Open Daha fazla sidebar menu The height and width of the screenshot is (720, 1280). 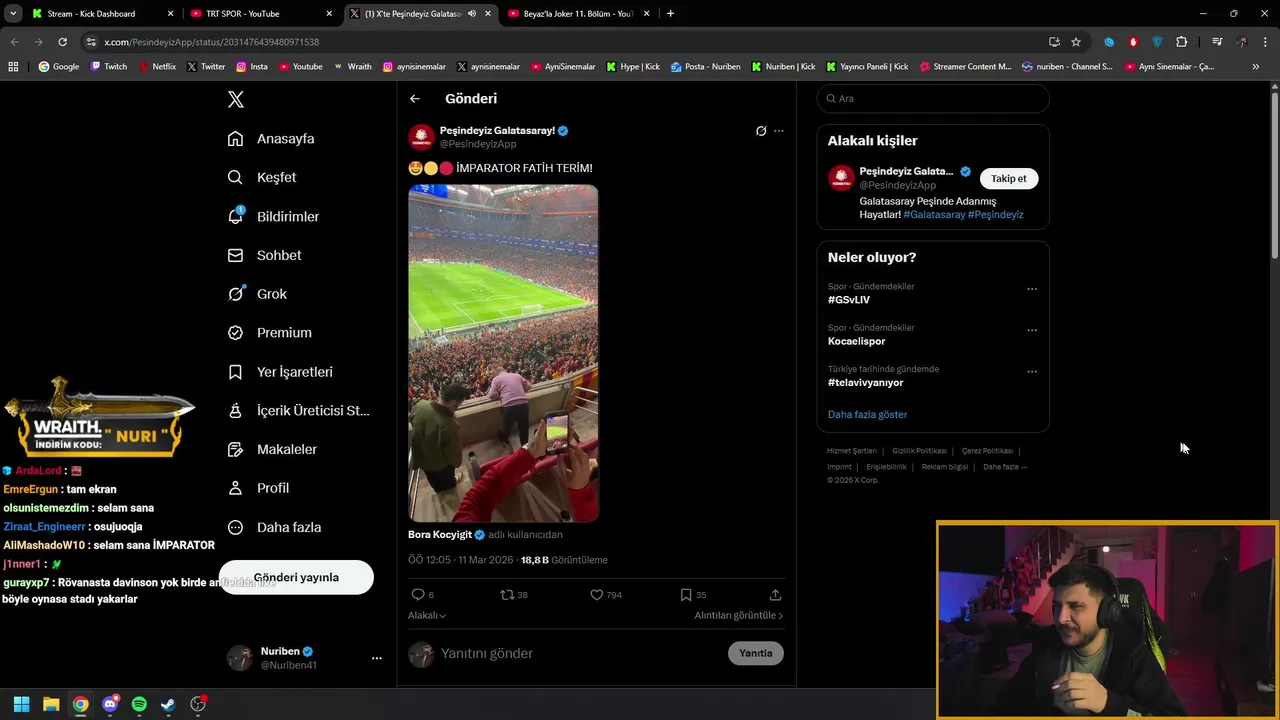click(x=274, y=527)
